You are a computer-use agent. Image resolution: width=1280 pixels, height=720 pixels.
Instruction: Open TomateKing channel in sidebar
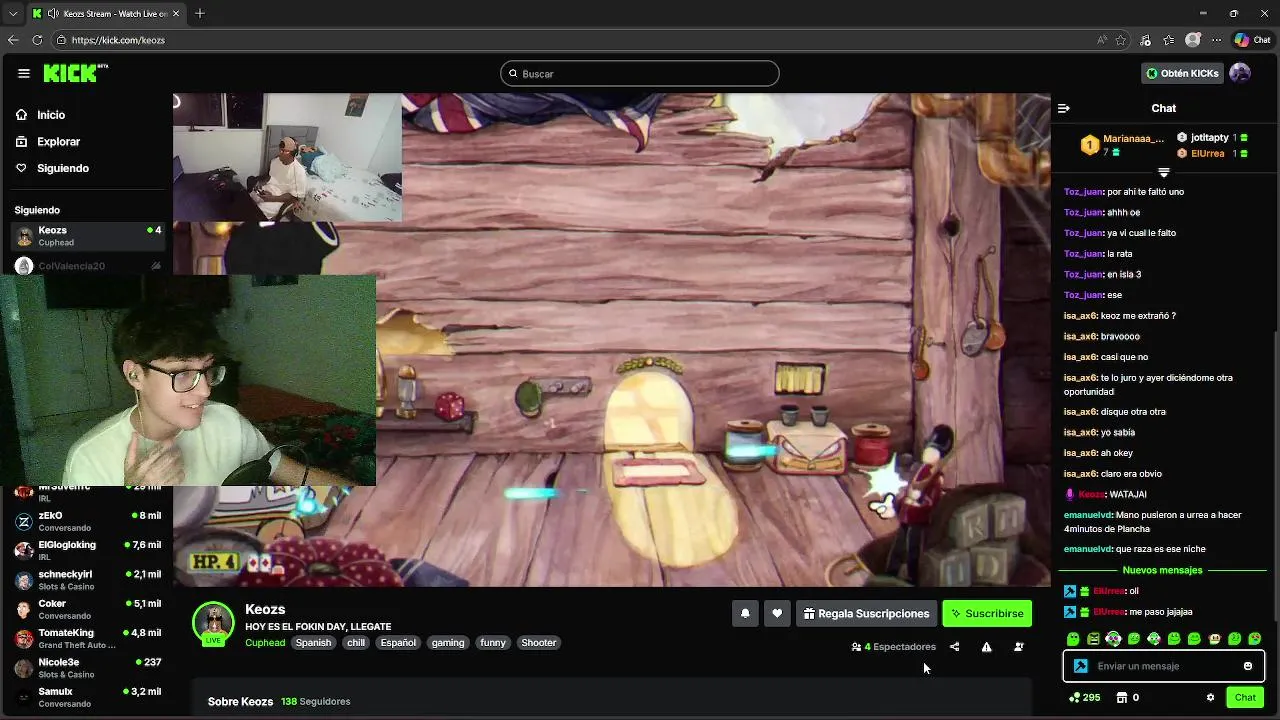[x=88, y=638]
